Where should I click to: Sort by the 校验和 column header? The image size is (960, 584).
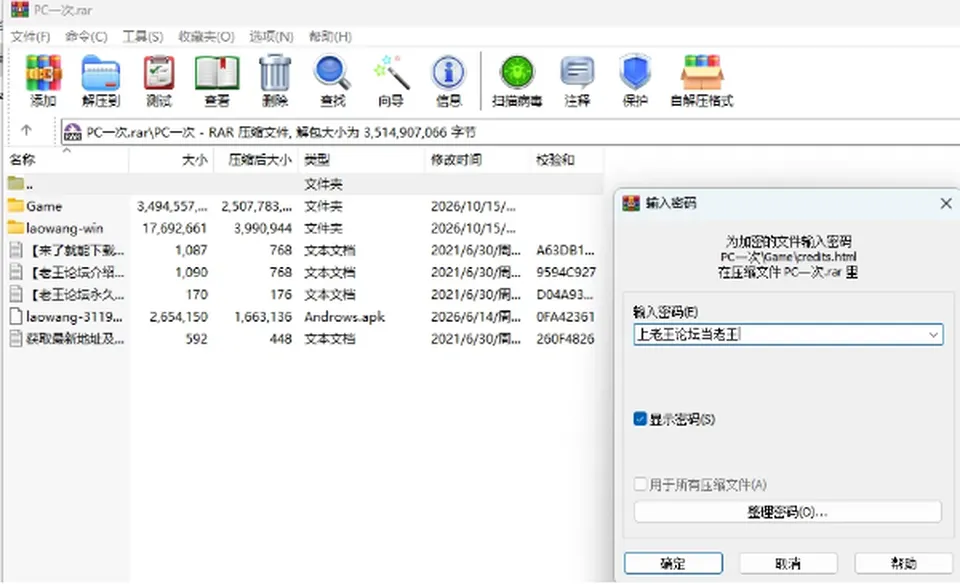pos(566,160)
